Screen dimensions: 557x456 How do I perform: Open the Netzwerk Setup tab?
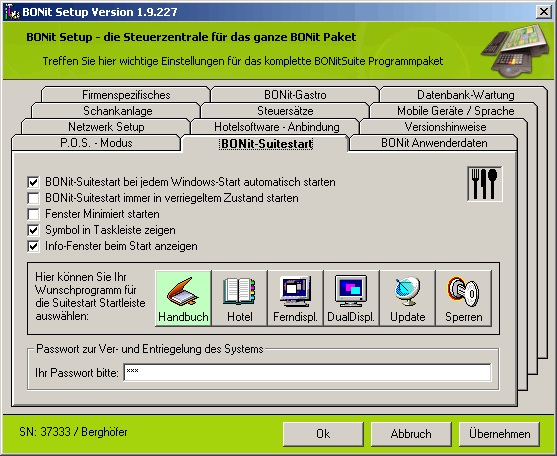pyautogui.click(x=106, y=127)
